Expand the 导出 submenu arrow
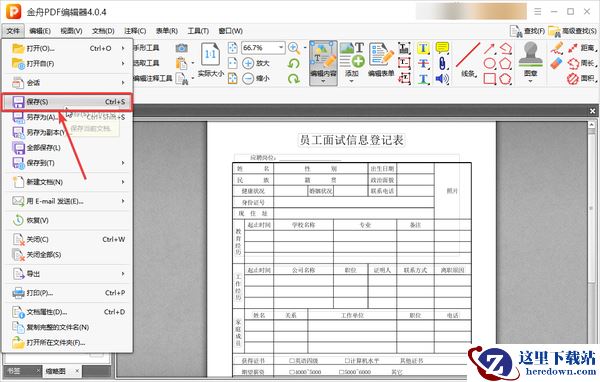Image resolution: width=600 pixels, height=382 pixels. (123, 274)
